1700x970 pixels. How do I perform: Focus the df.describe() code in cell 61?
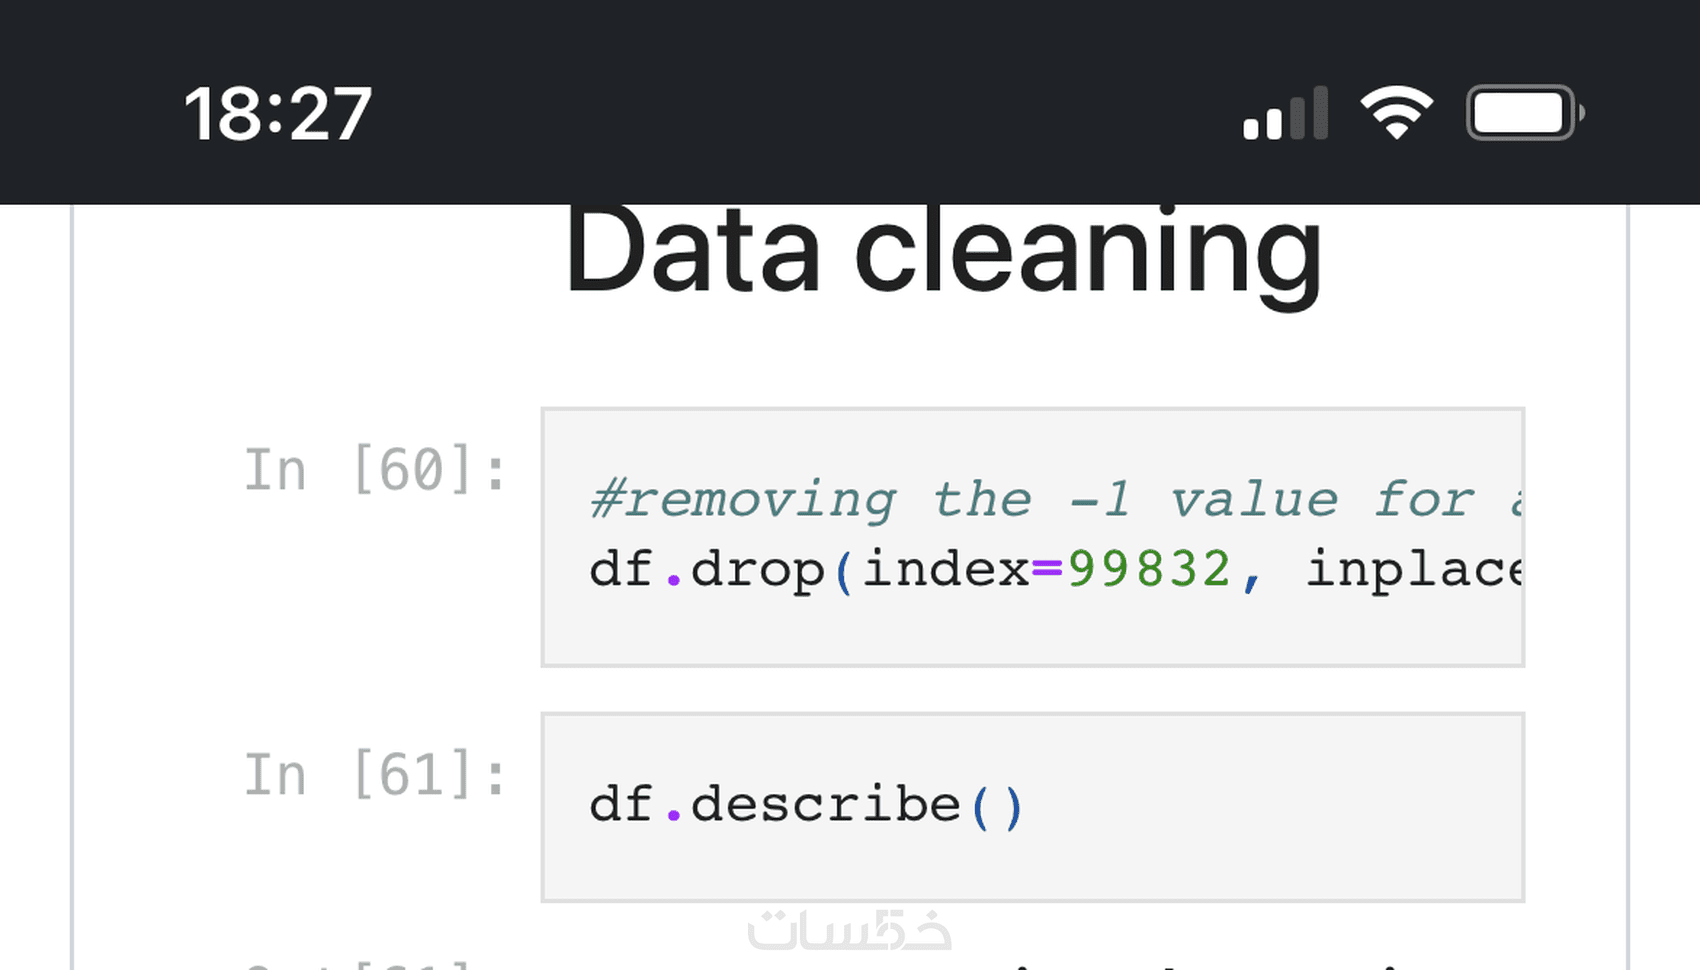pos(805,805)
